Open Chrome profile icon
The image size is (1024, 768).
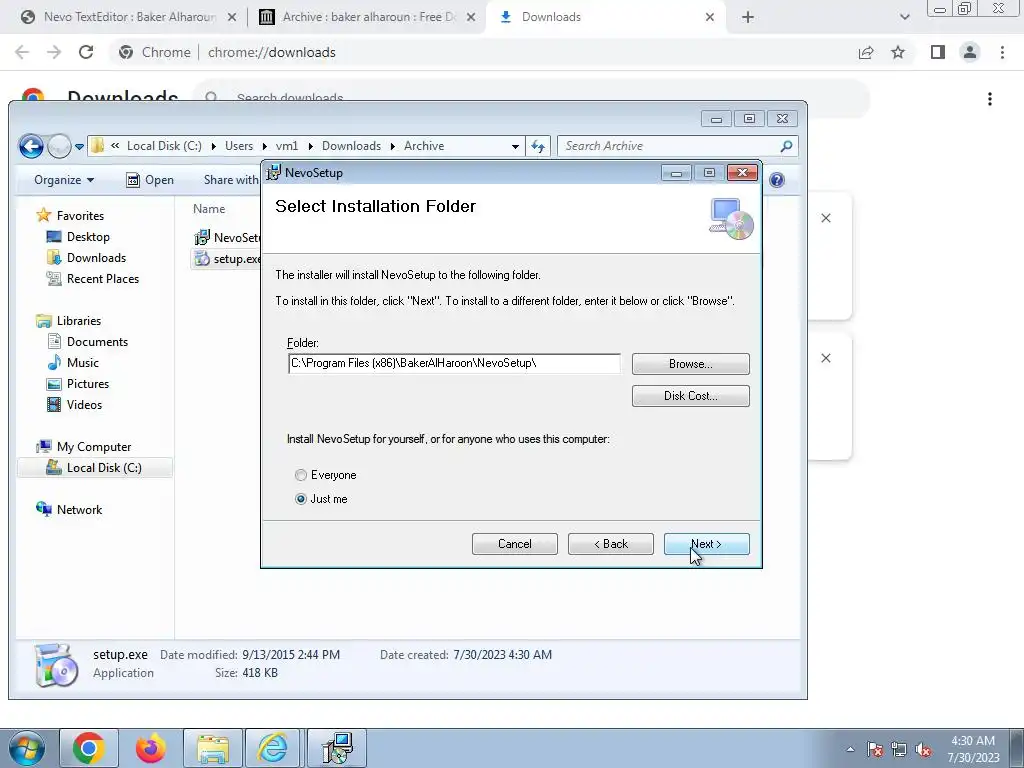point(970,52)
